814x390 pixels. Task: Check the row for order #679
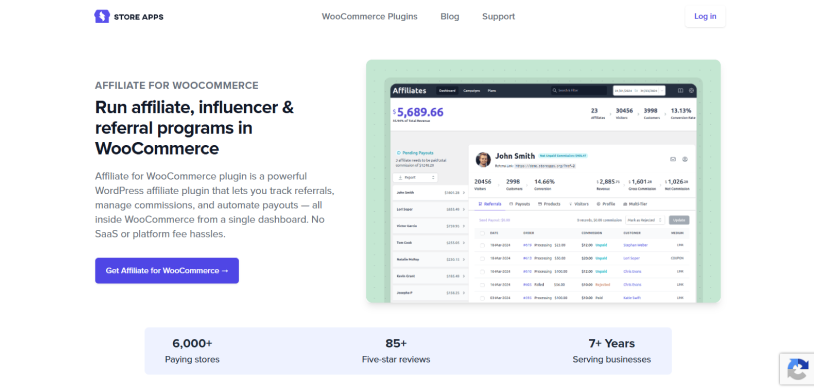[x=482, y=245]
